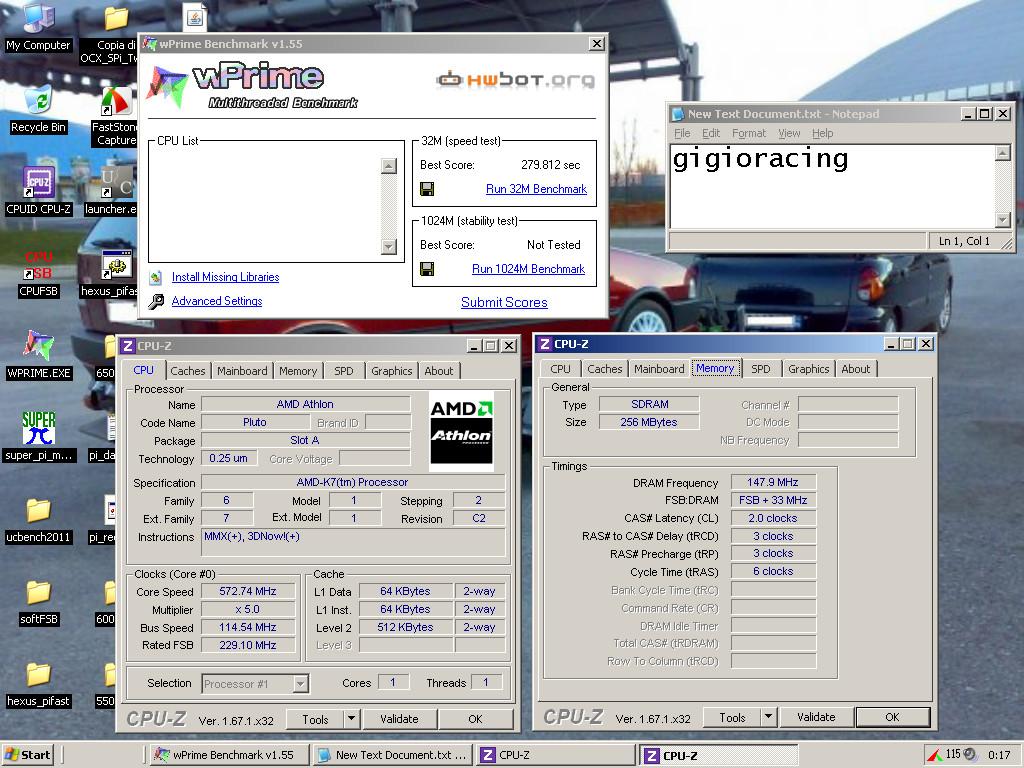Click the AMD Athlon logo in CPU-Z
1024x768 pixels.
[461, 431]
